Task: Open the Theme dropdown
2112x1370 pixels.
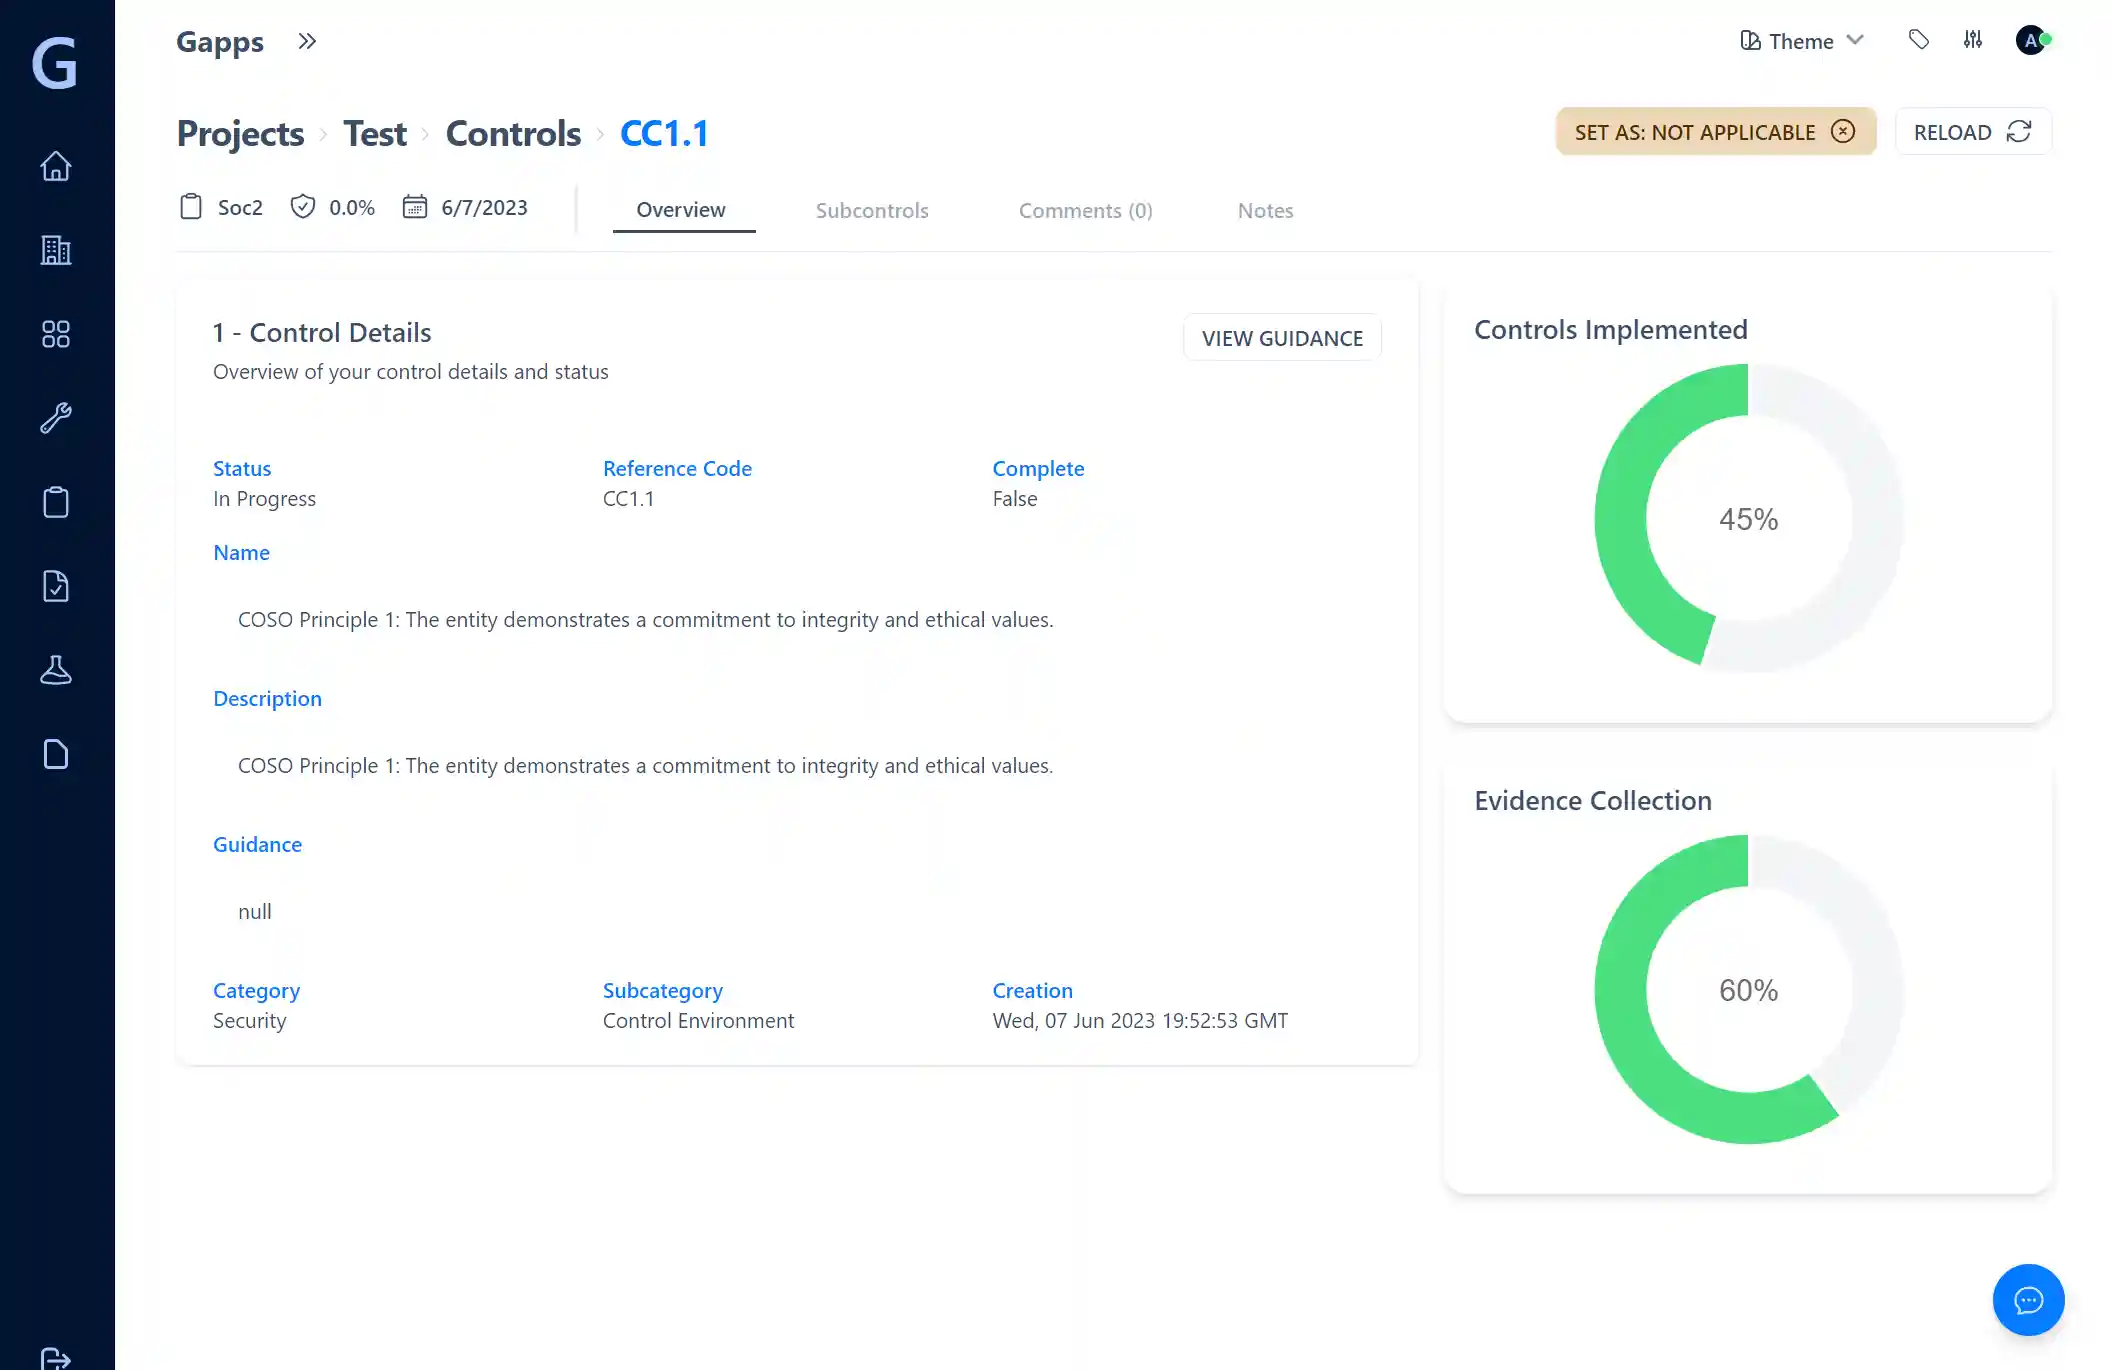Action: [1802, 41]
